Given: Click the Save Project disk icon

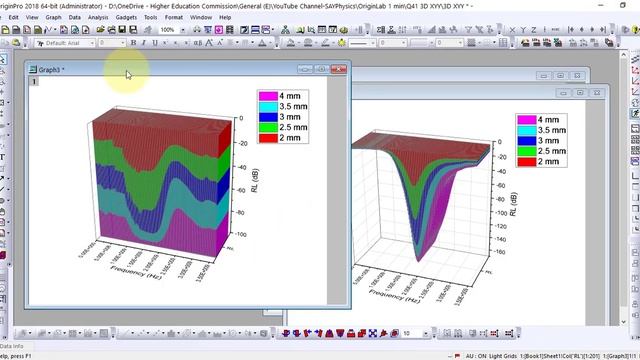Looking at the screenshot, I should [x=122, y=30].
